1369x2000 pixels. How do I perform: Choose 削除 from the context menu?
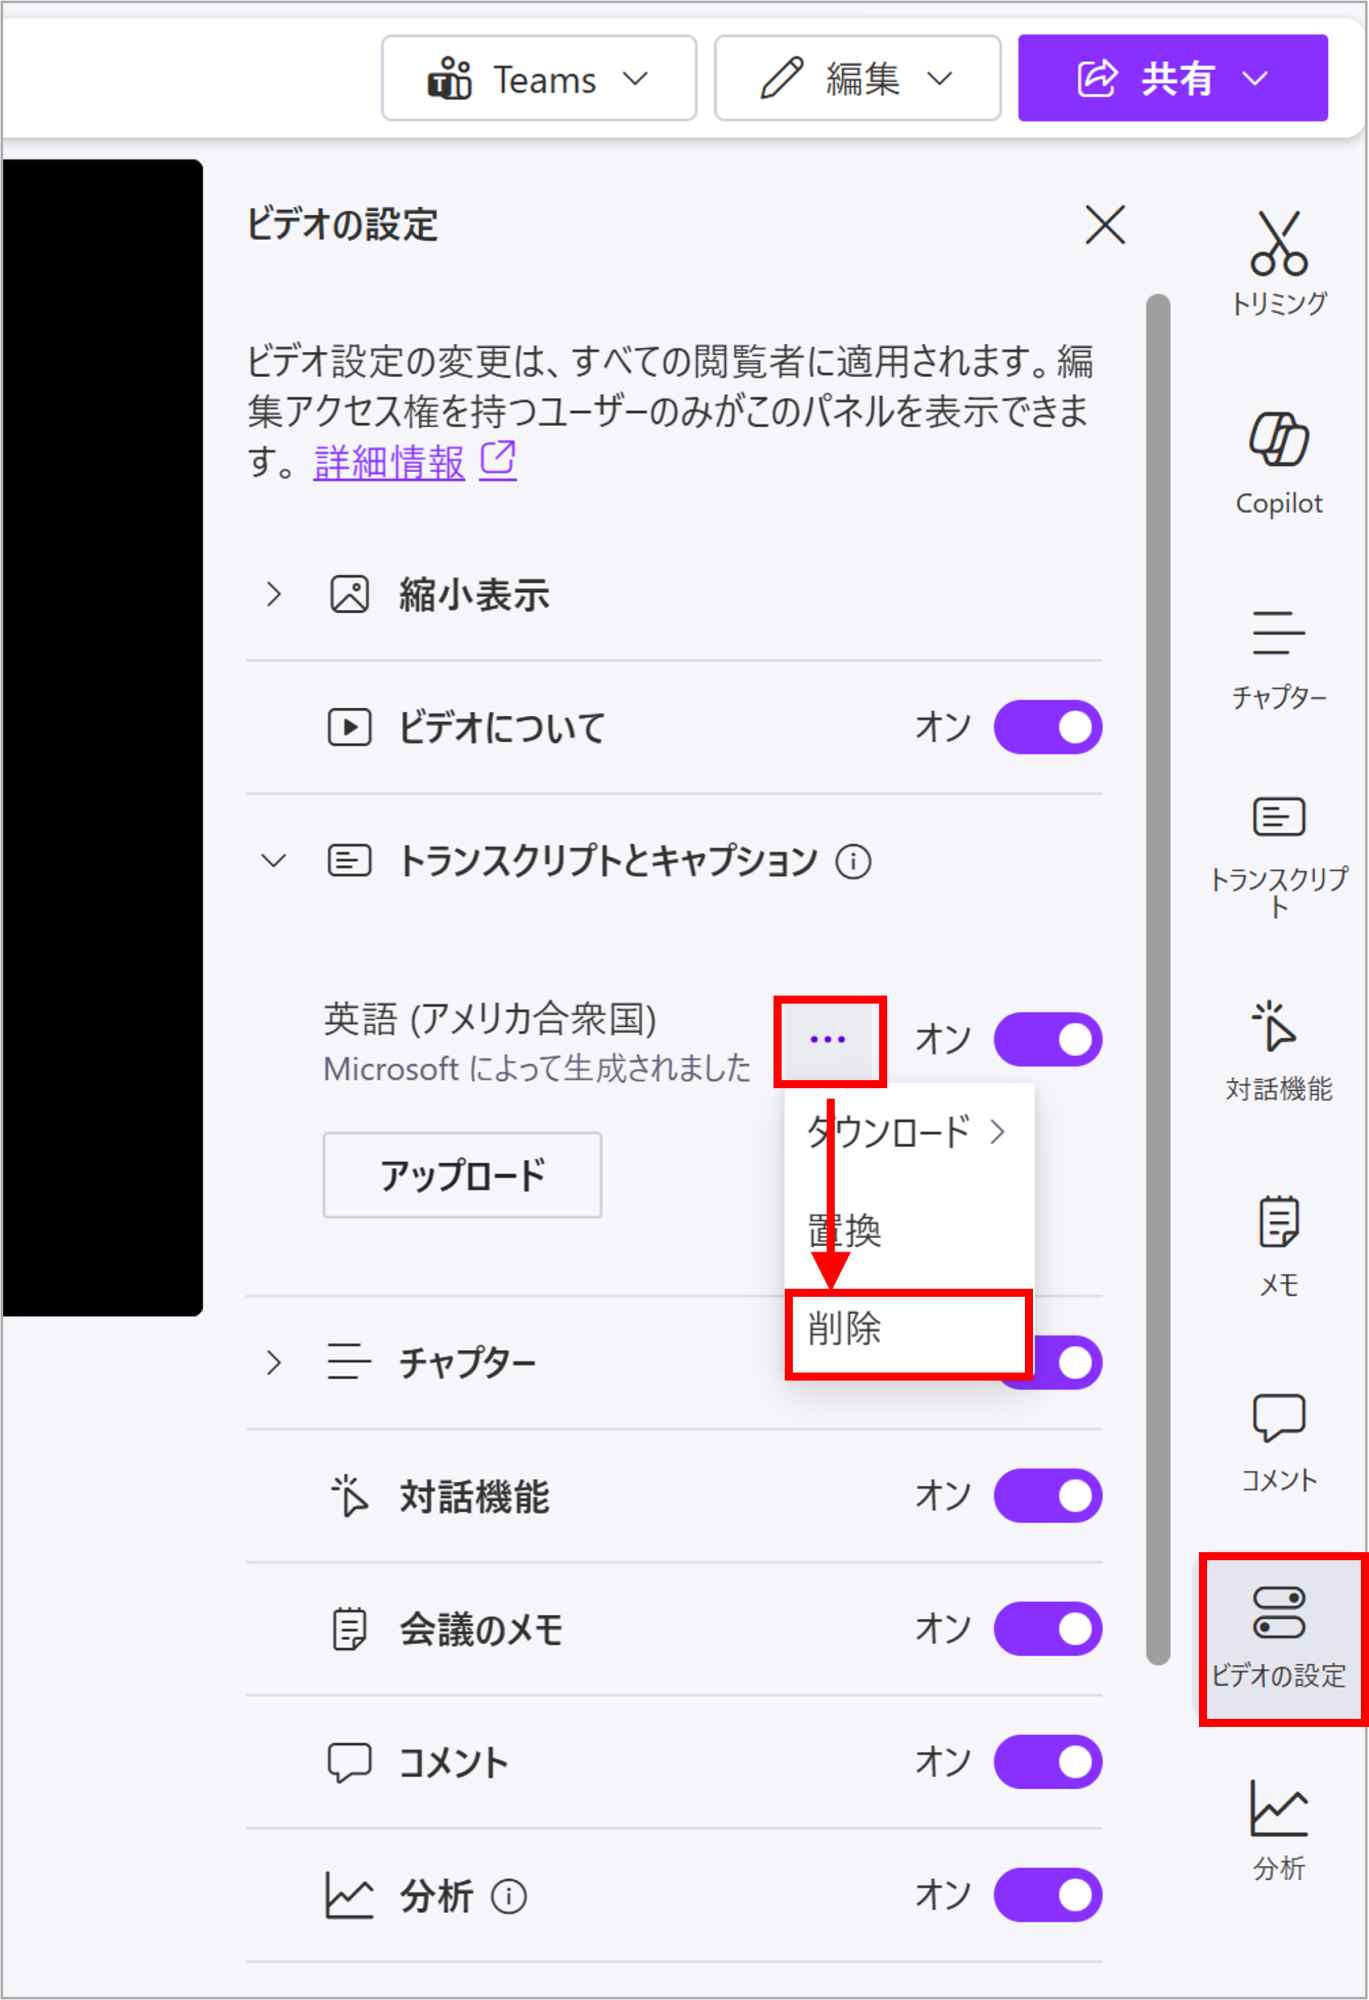[x=909, y=1330]
